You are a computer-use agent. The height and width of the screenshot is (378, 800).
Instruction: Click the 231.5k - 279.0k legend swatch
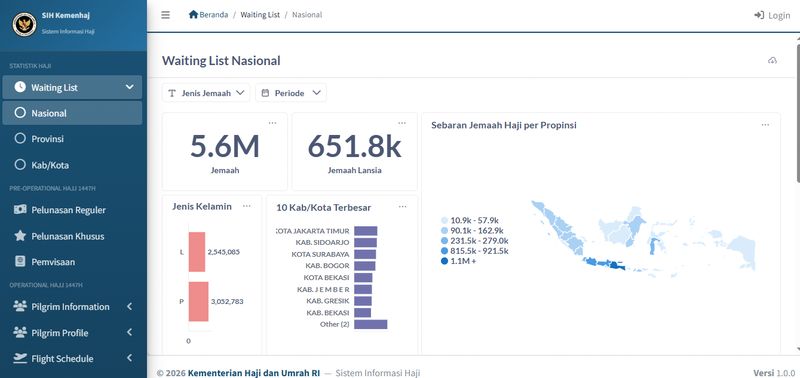pos(444,241)
